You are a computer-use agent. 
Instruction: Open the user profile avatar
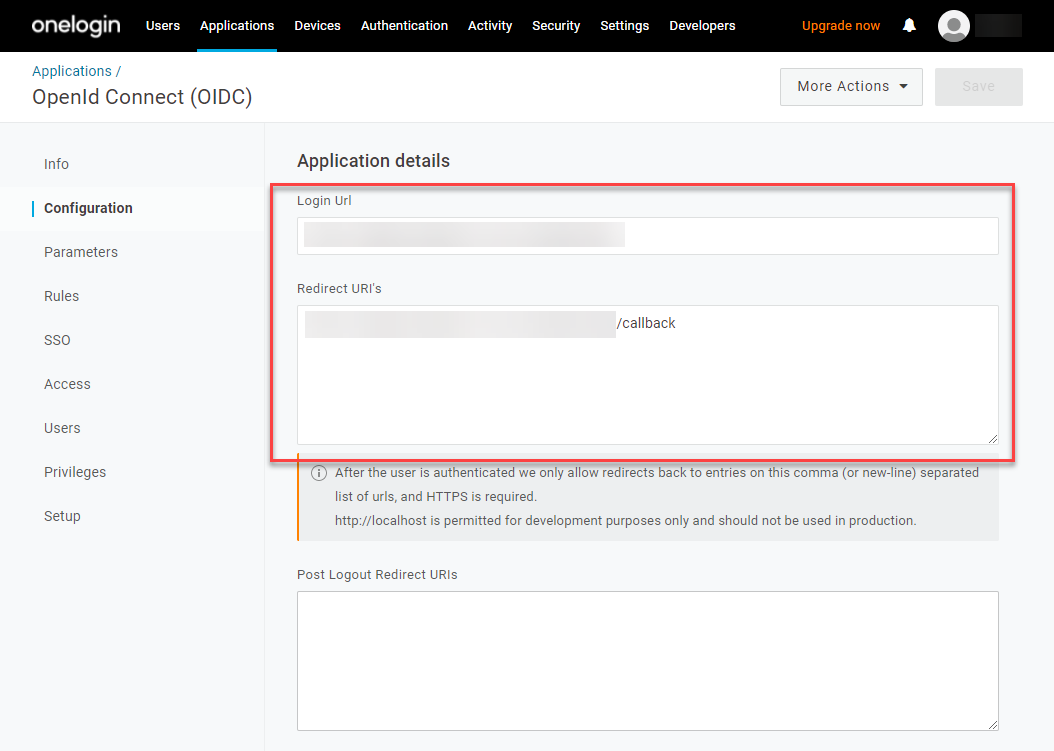click(953, 26)
